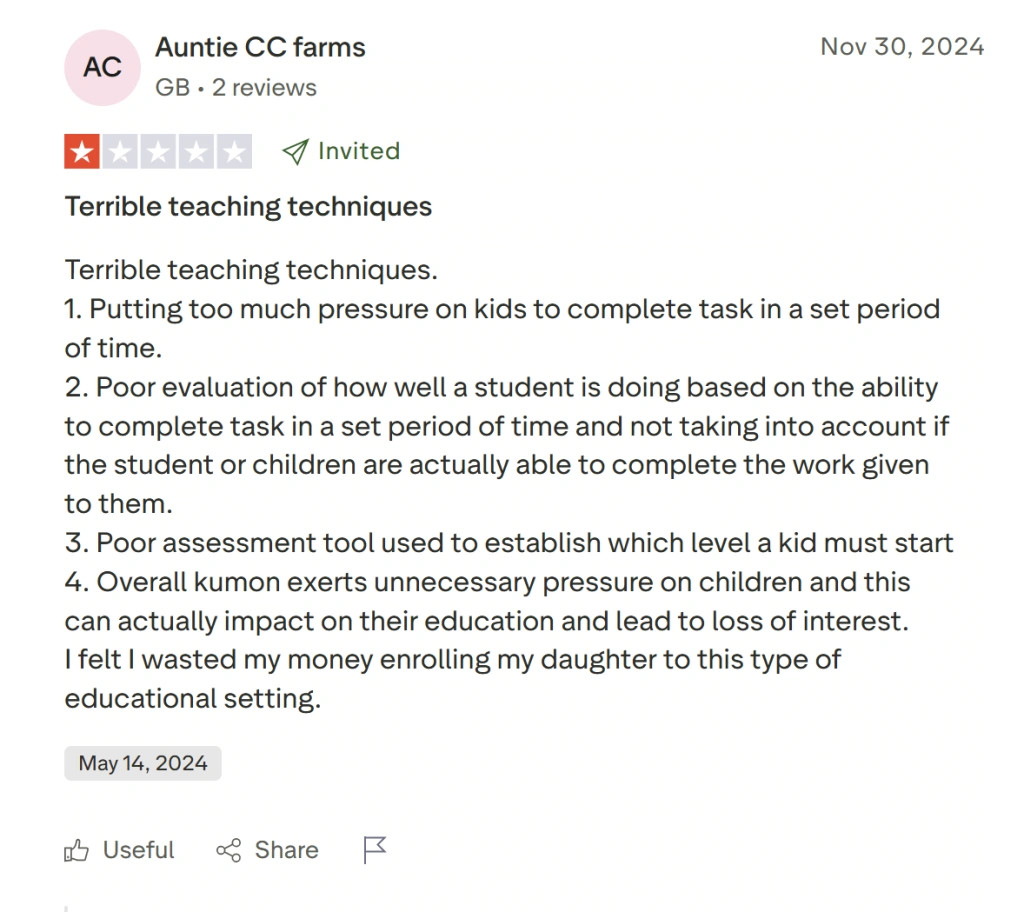Click the Invited label text
1024x912 pixels.
click(357, 151)
